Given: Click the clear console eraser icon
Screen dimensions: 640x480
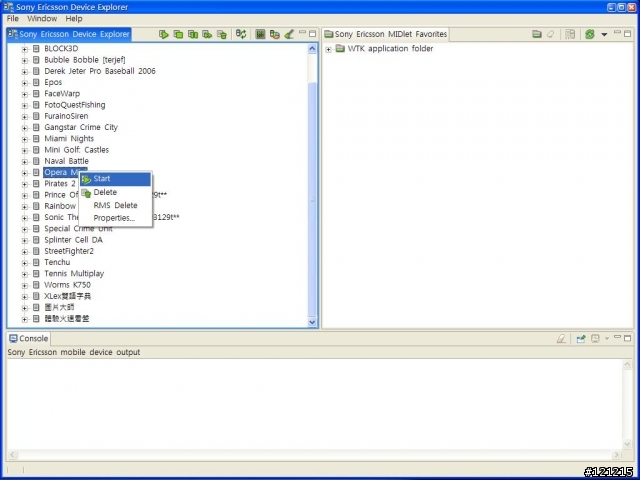Looking at the screenshot, I should (561, 338).
